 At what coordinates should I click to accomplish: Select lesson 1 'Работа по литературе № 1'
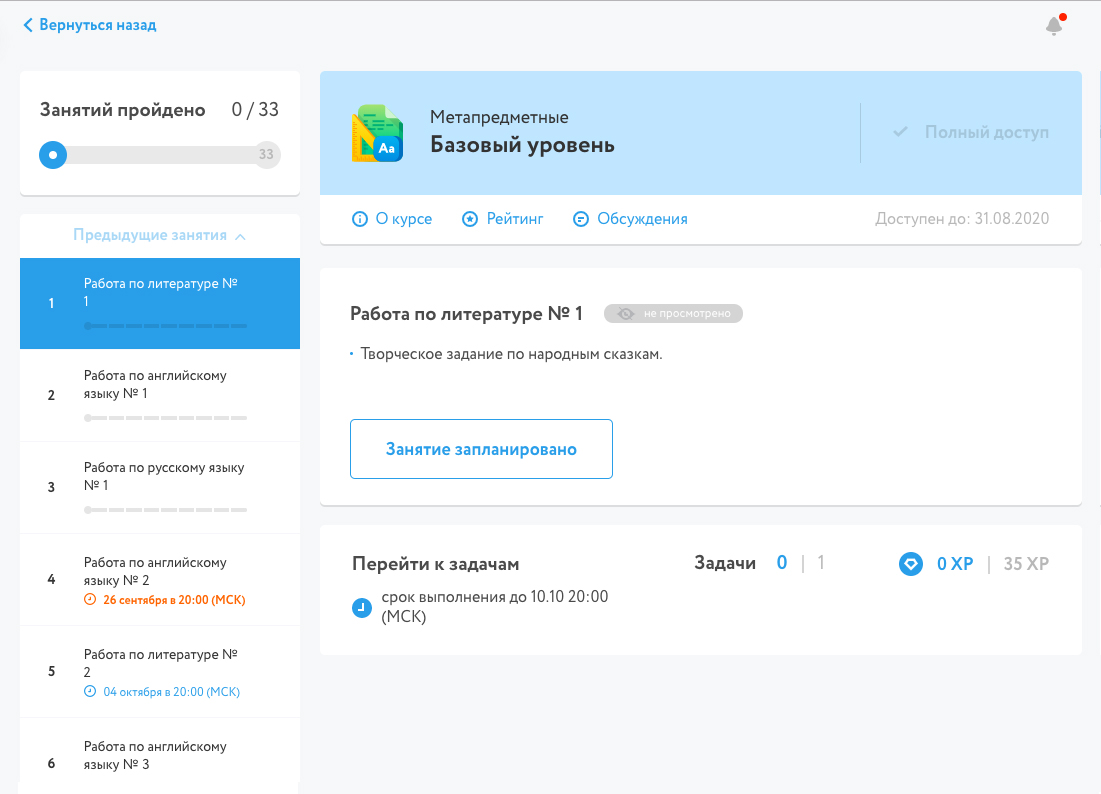[160, 303]
